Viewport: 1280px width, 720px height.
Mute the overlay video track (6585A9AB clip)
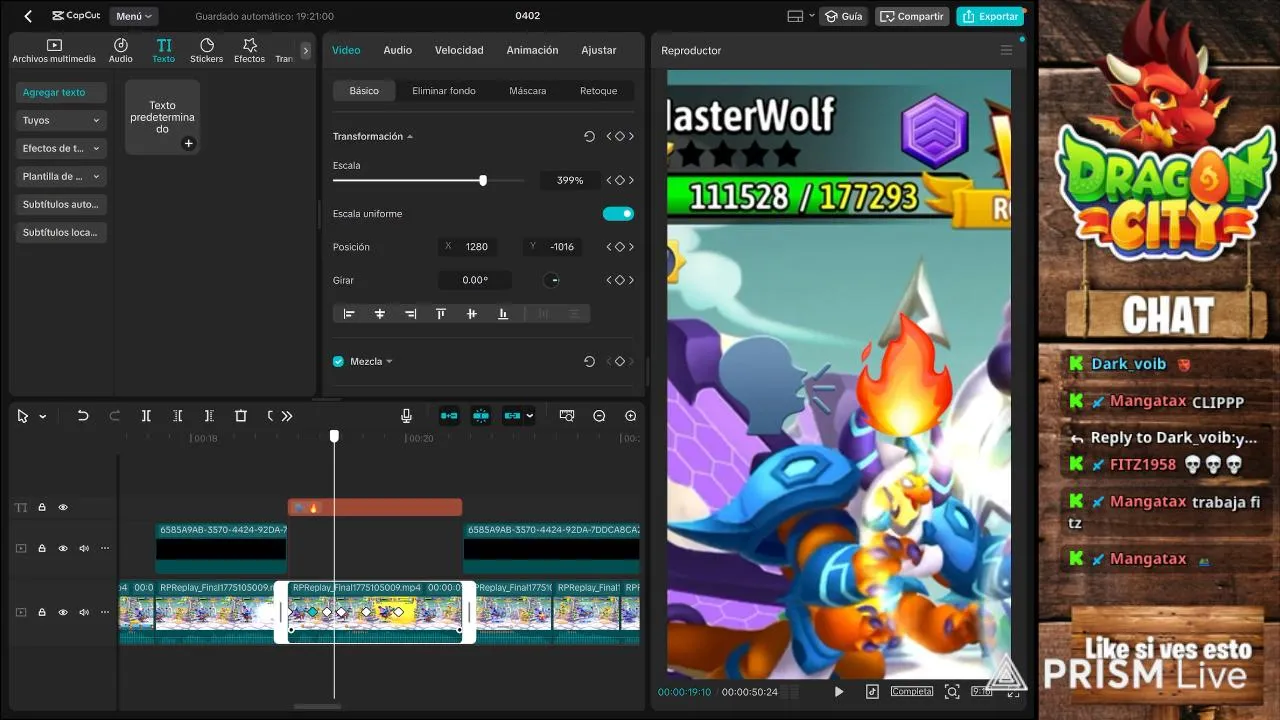click(x=84, y=548)
